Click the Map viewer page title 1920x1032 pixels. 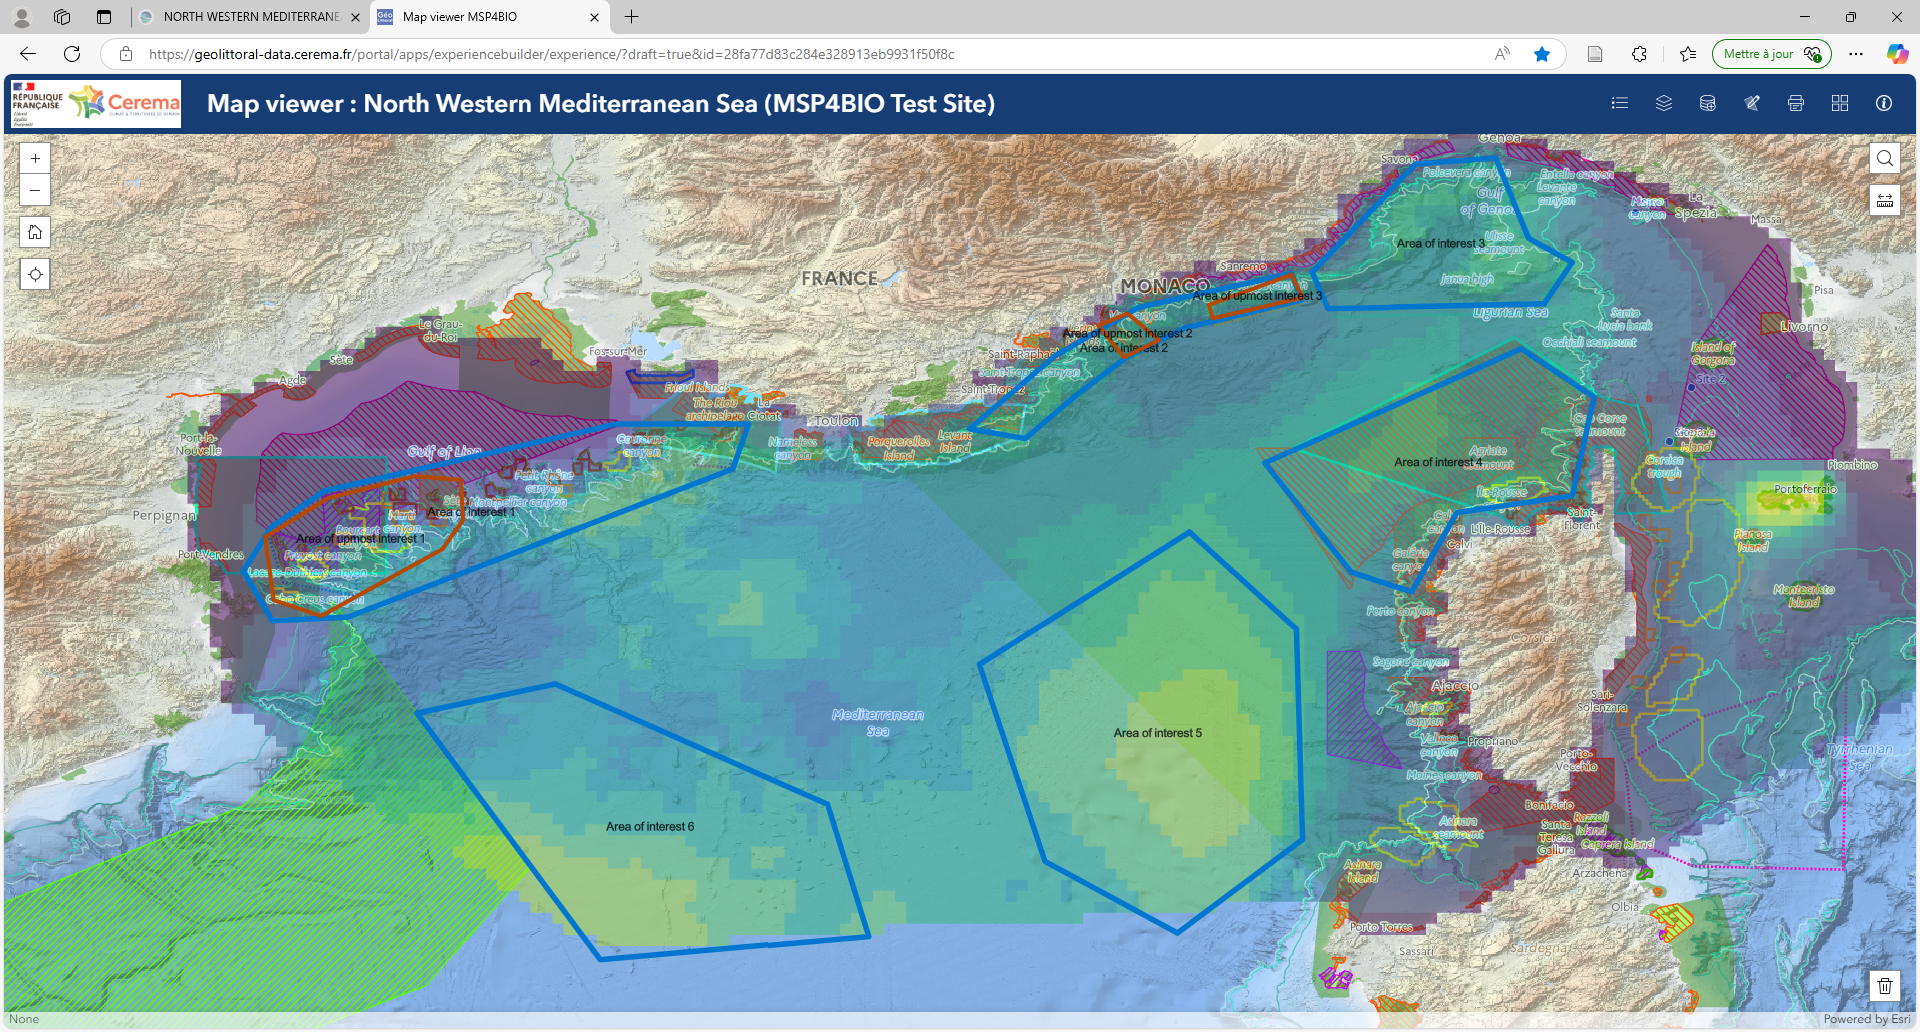601,103
